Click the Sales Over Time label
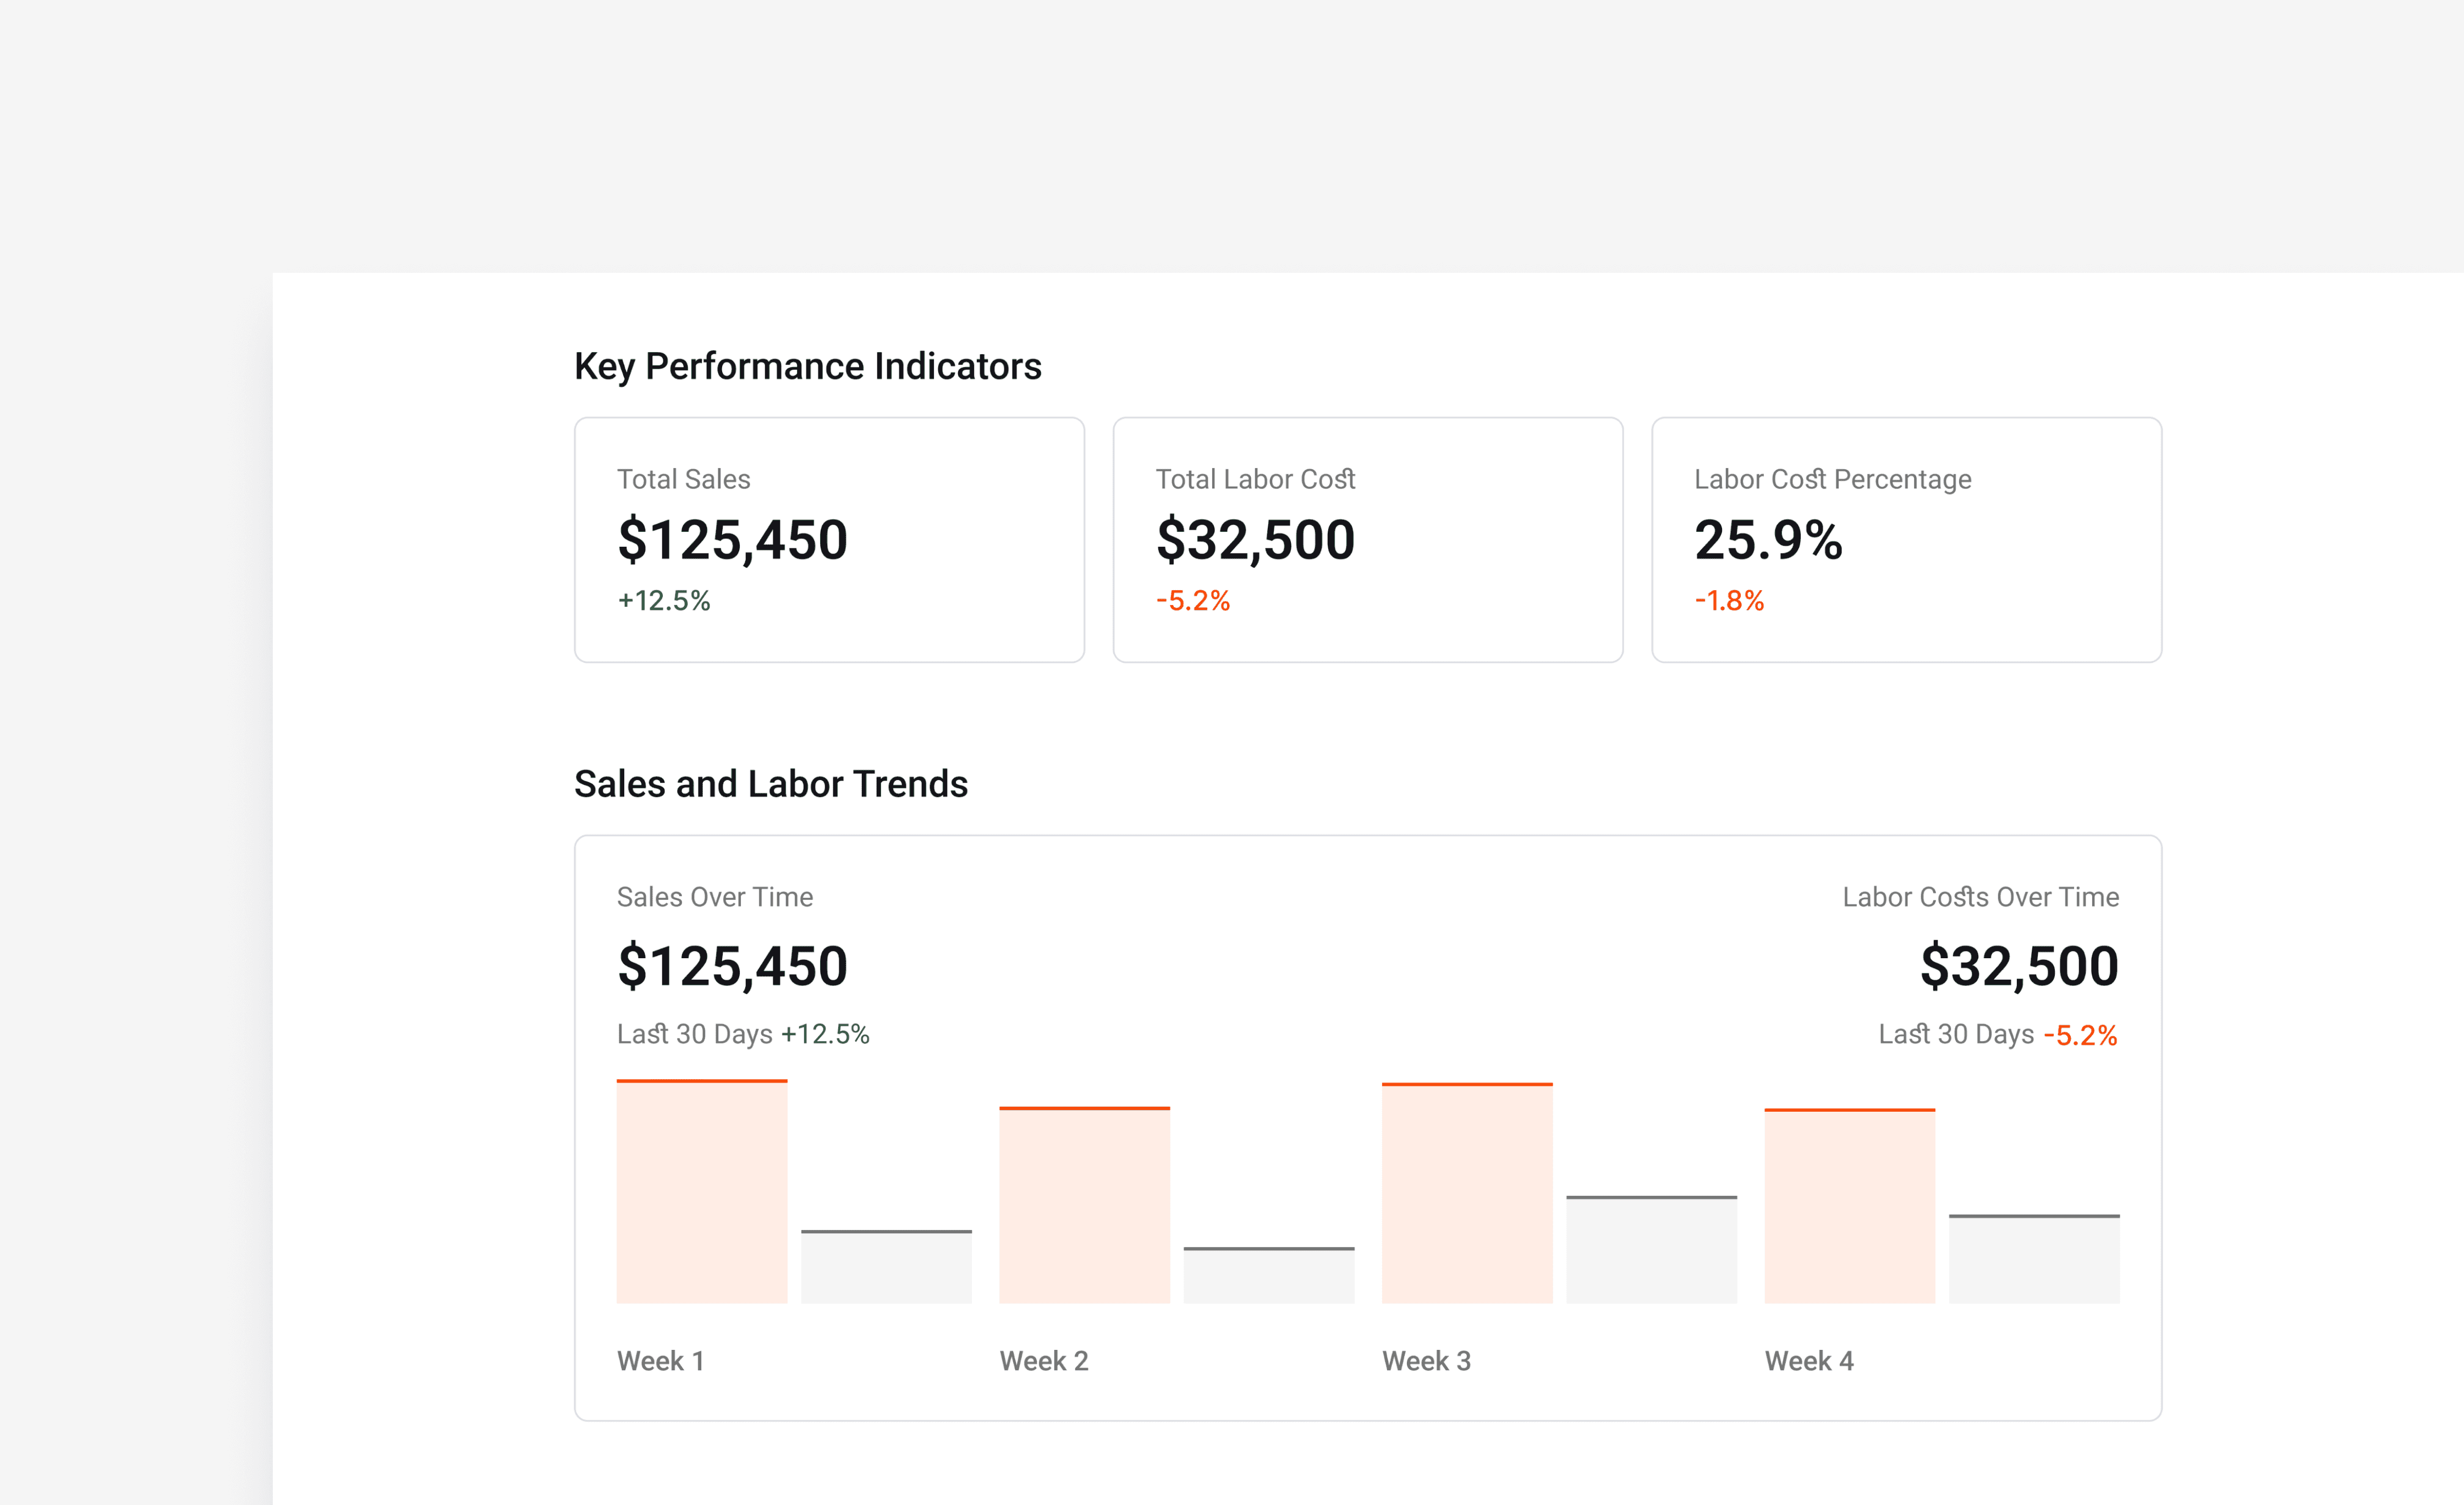This screenshot has width=2464, height=1505. click(714, 897)
